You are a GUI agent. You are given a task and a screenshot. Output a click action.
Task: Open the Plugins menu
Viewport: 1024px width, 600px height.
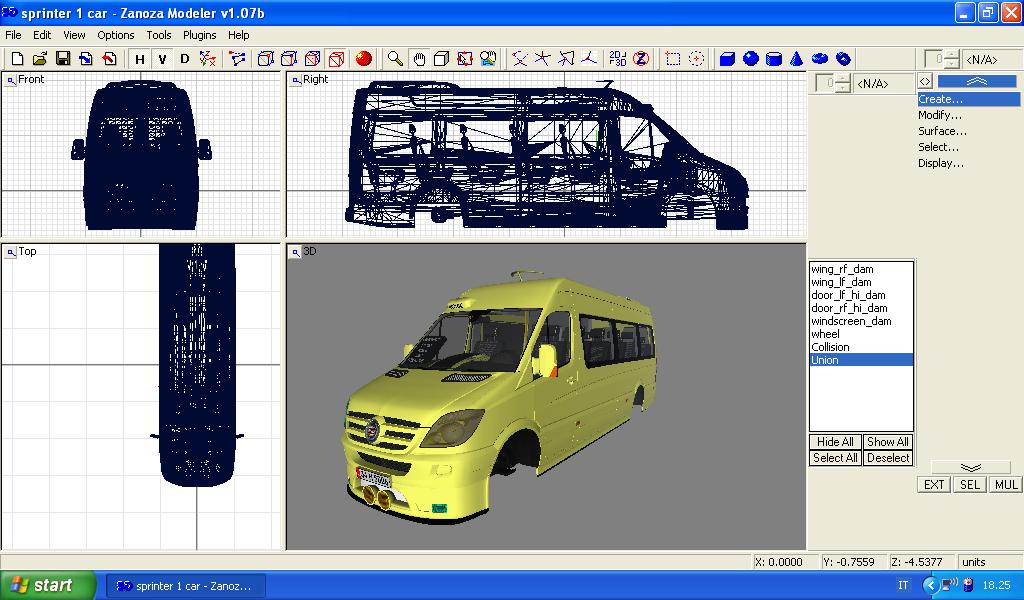coord(199,35)
